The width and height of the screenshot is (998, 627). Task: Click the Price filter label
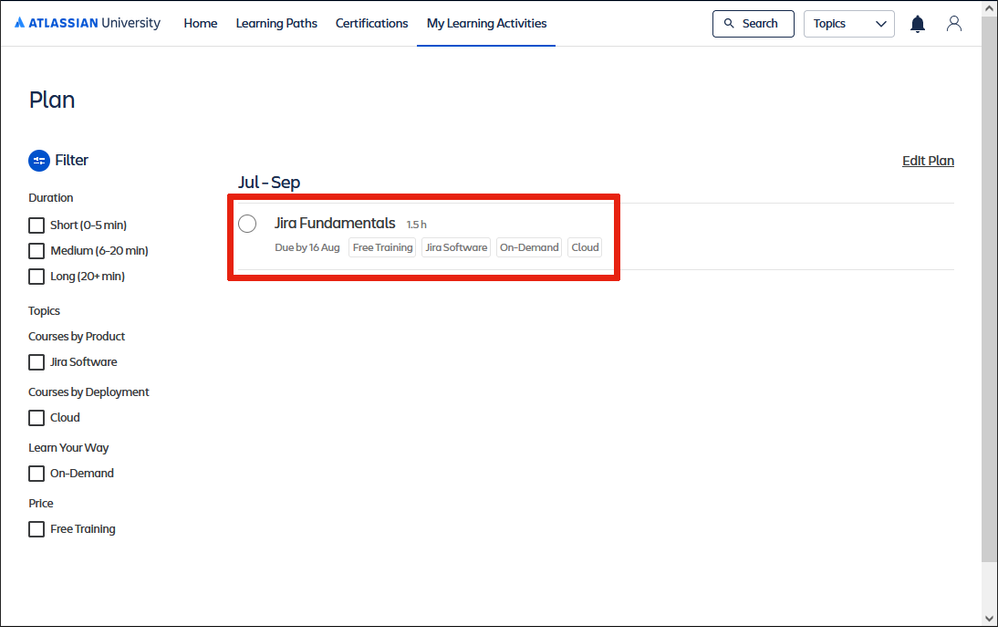[x=41, y=503]
